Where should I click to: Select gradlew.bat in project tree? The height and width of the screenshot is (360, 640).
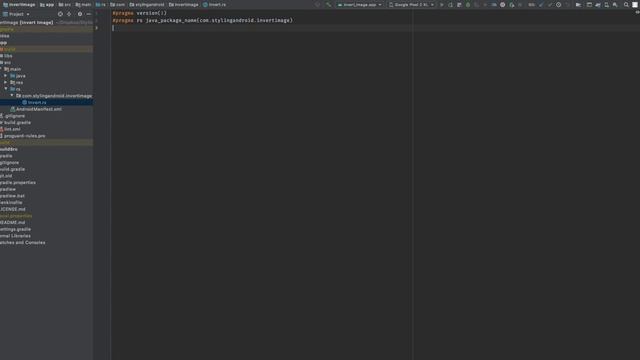pyautogui.click(x=12, y=196)
